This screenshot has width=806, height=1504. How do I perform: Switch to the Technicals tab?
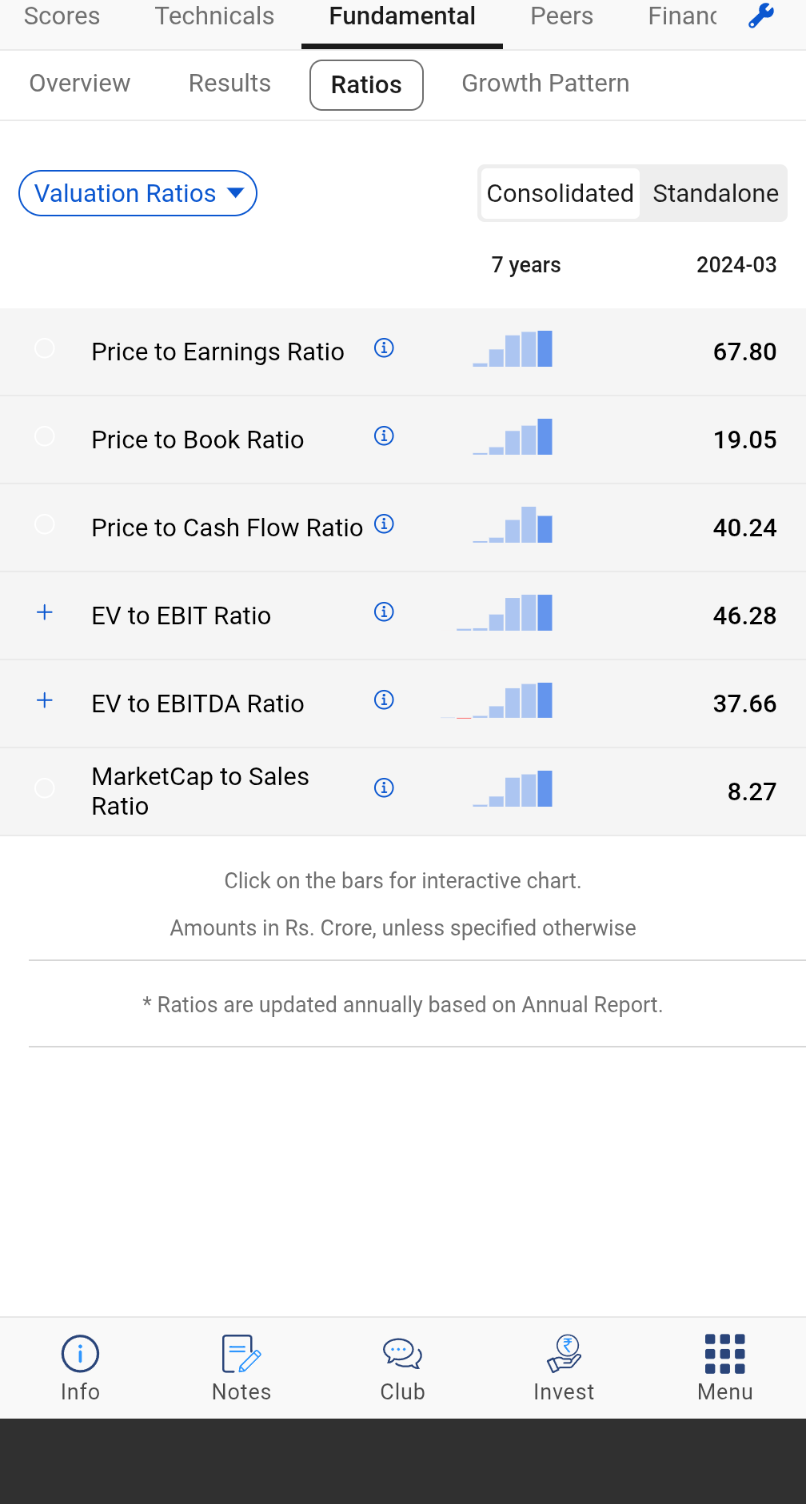[x=214, y=16]
